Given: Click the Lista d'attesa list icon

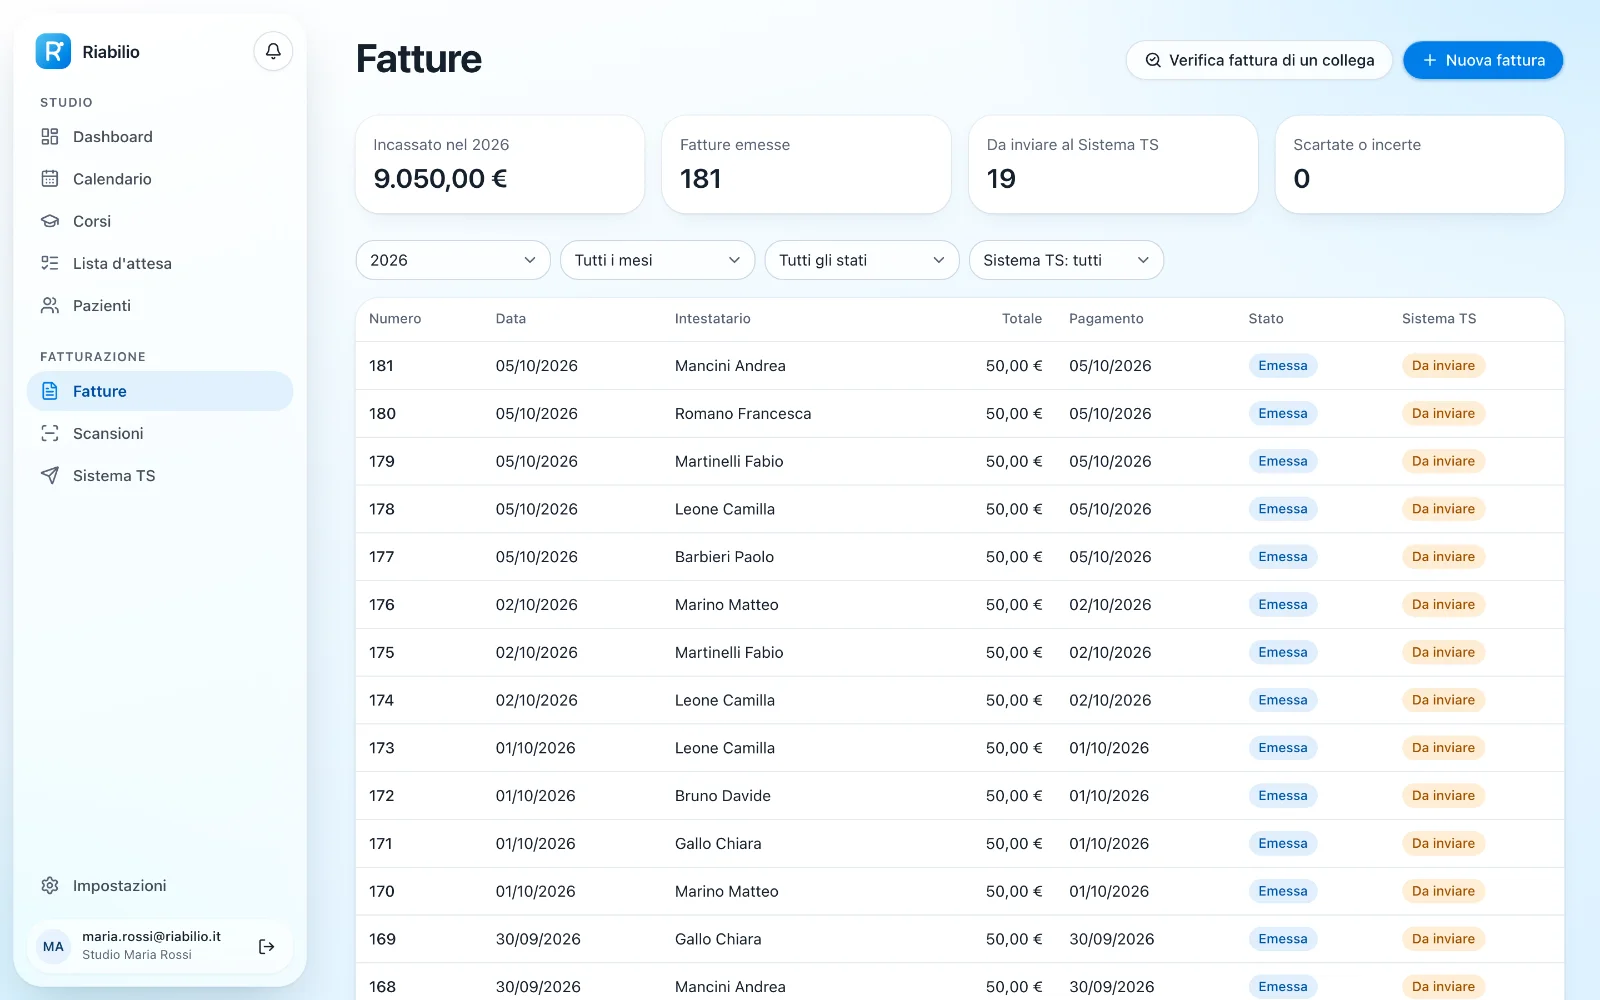Looking at the screenshot, I should (50, 263).
